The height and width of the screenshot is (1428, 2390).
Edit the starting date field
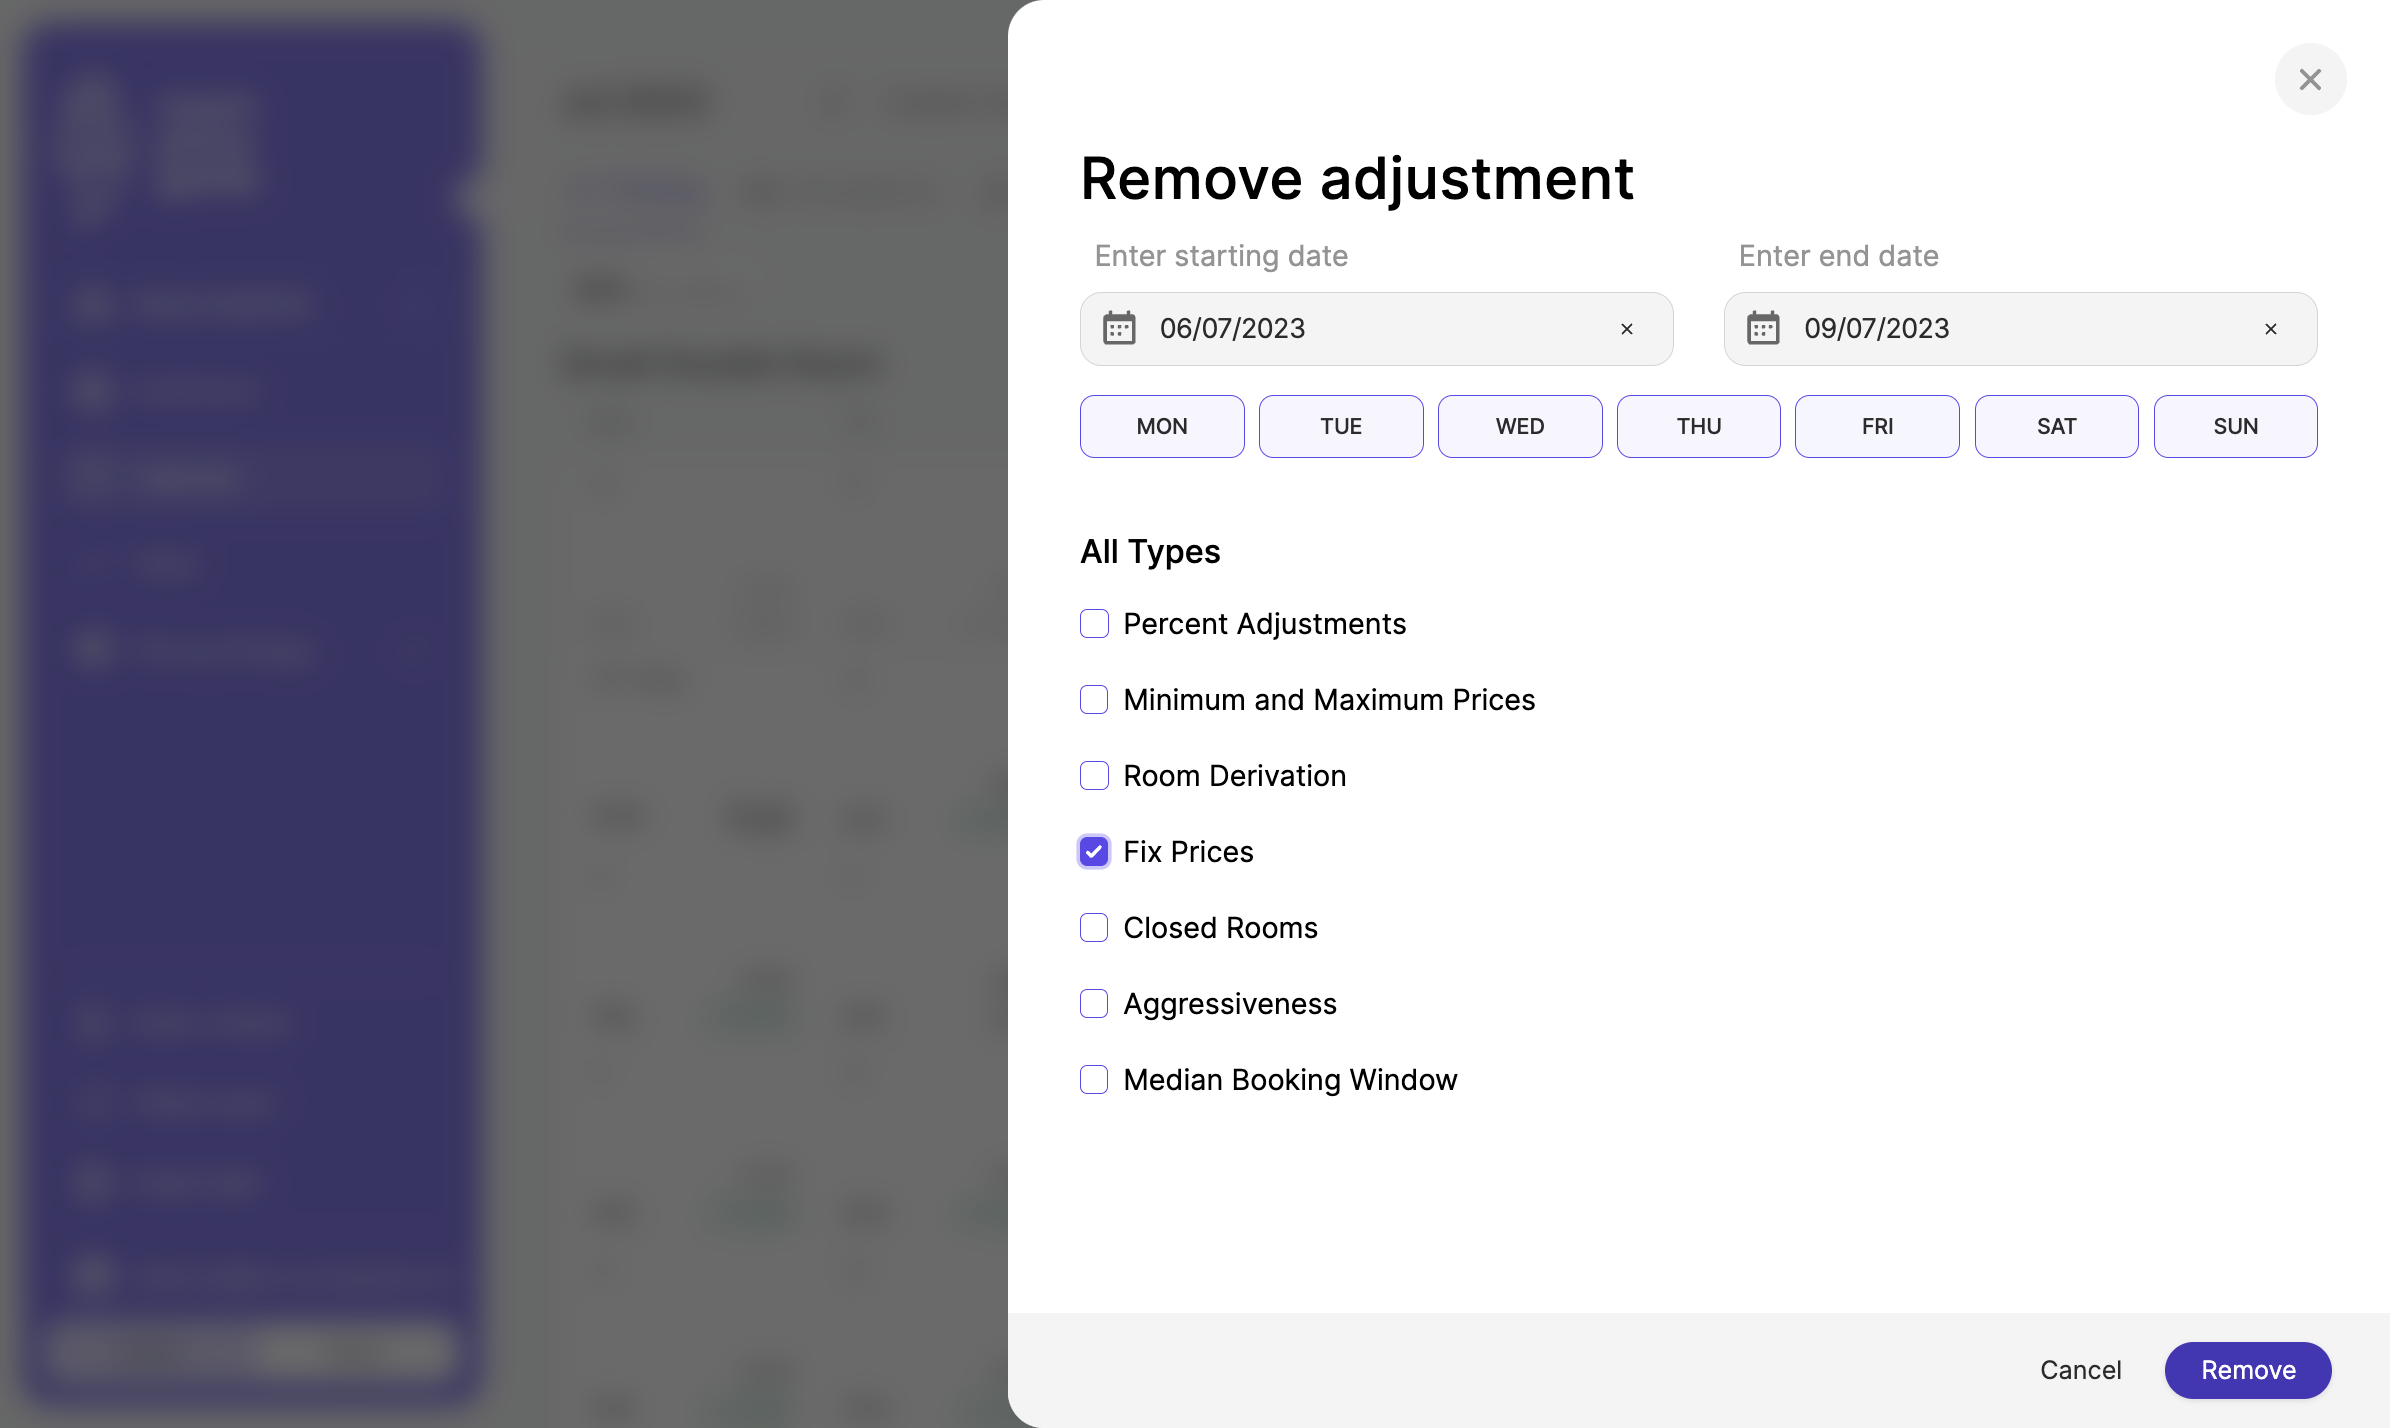tap(1376, 329)
